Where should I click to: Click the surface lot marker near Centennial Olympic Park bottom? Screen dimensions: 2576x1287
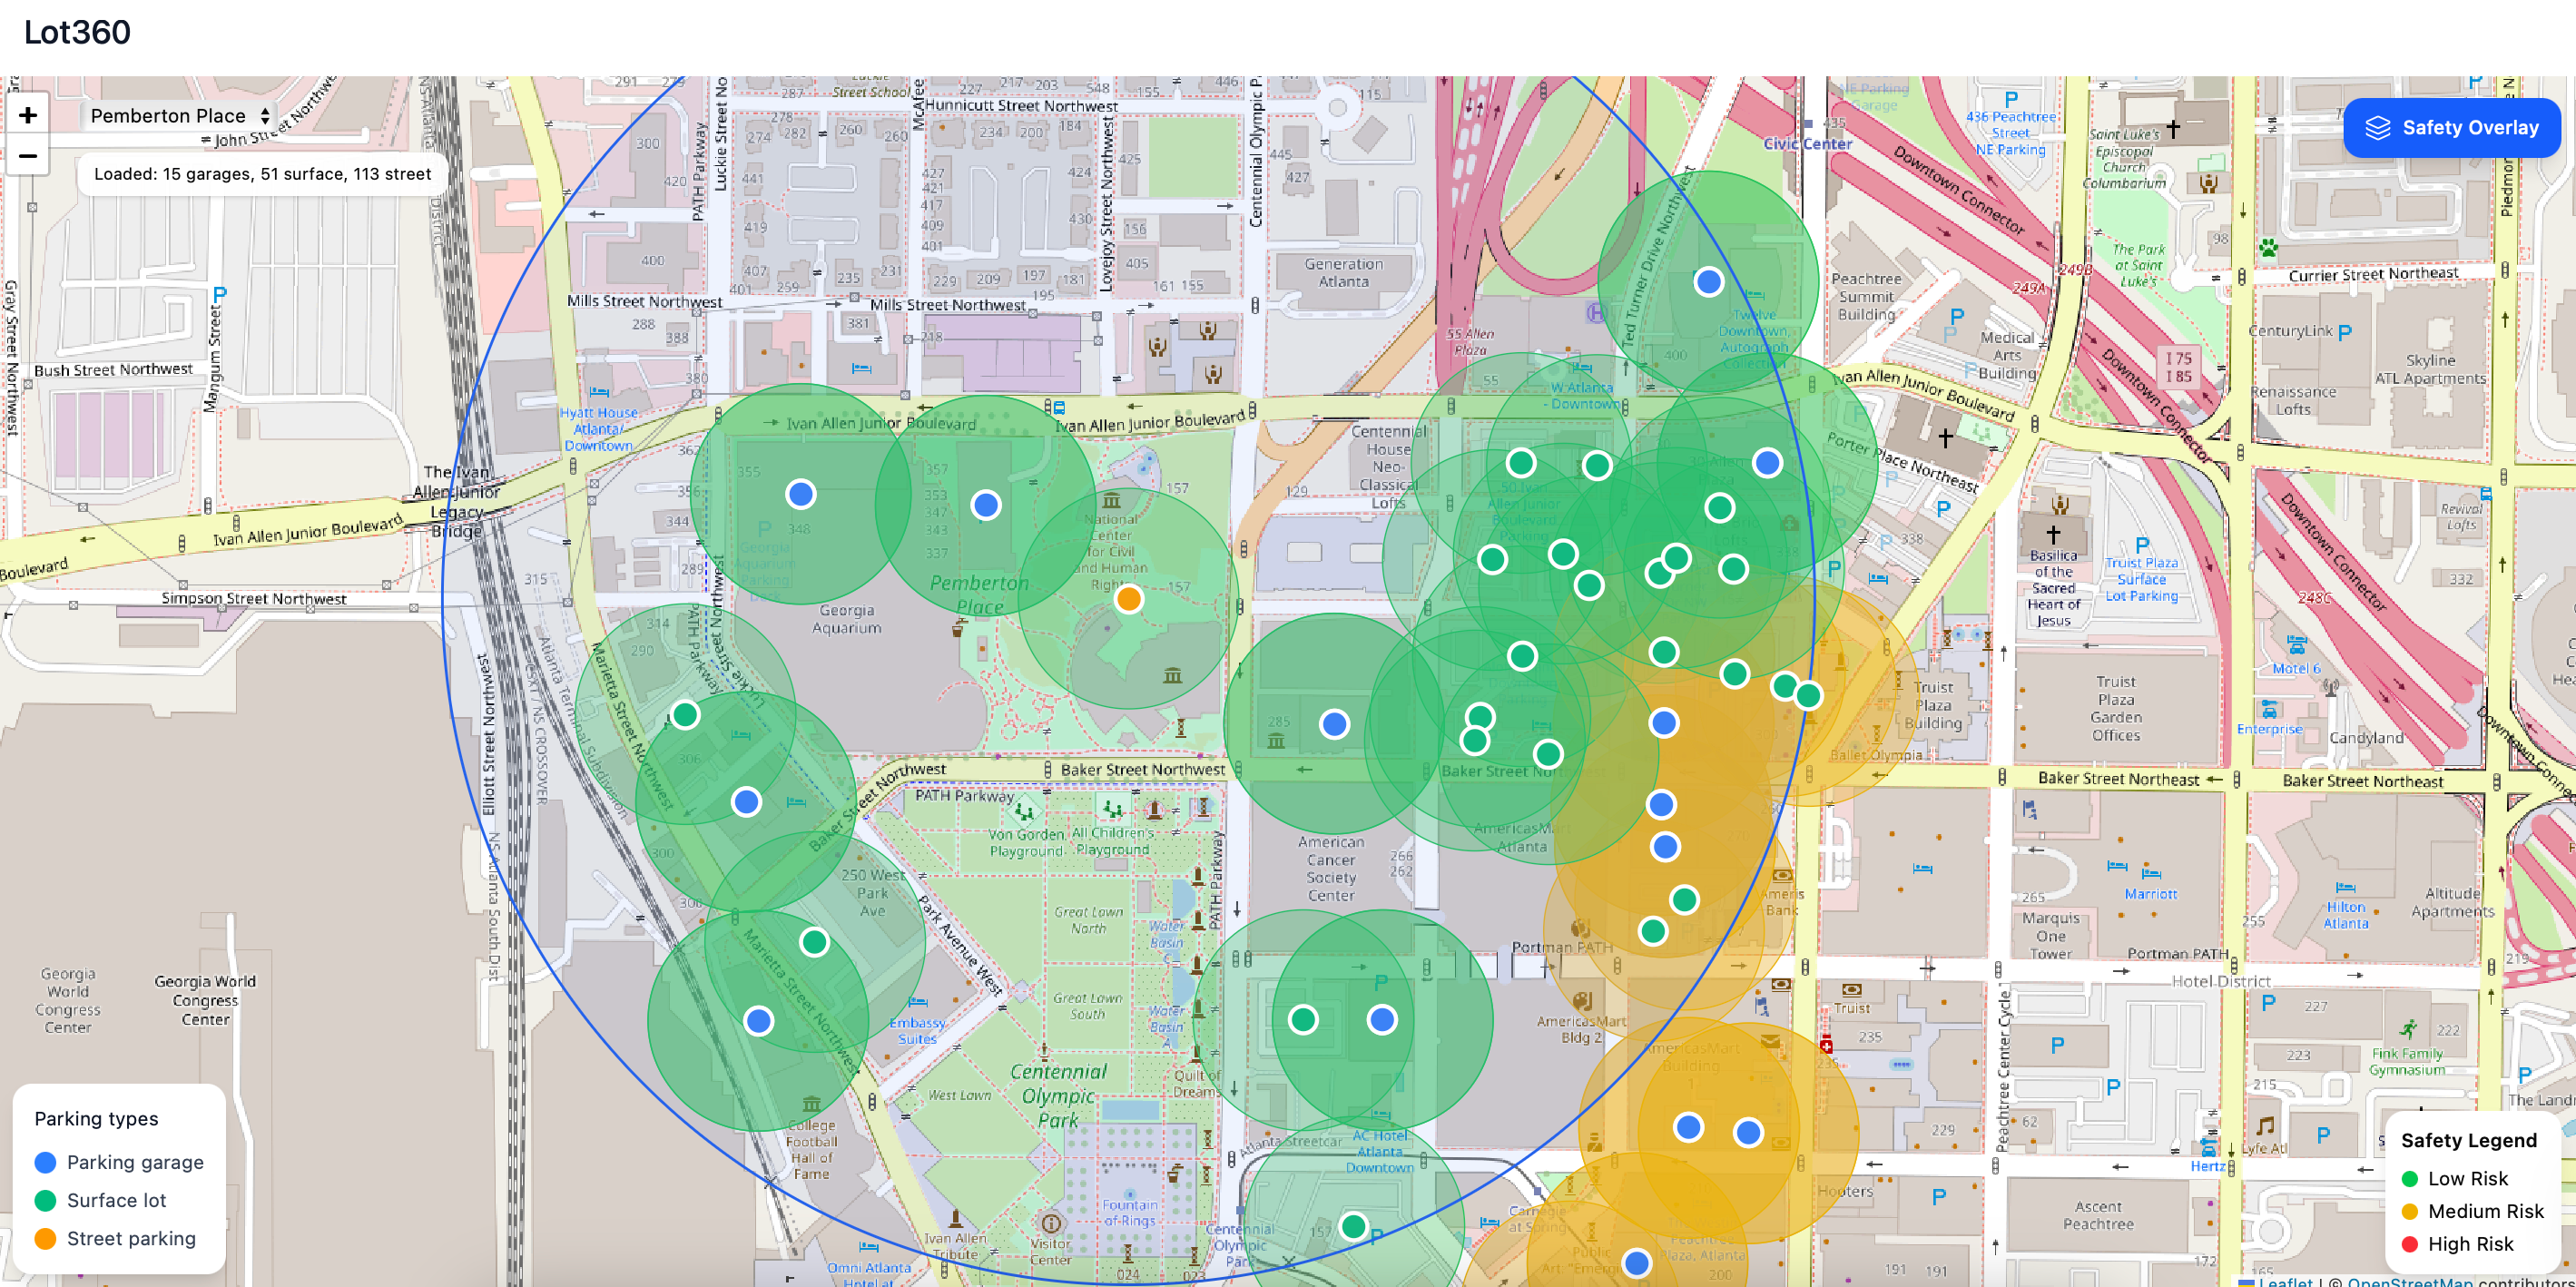click(x=1353, y=1226)
